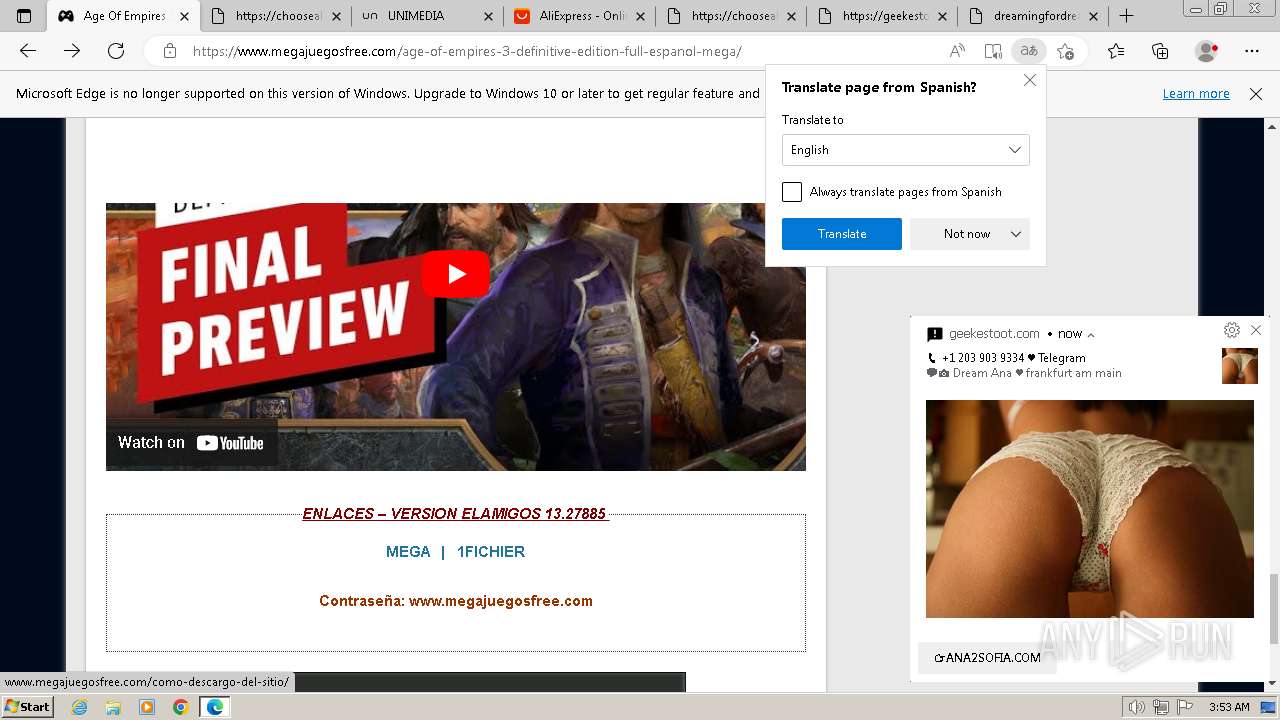This screenshot has height=720, width=1280.
Task: Close the AliExpress tab
Action: (640, 16)
